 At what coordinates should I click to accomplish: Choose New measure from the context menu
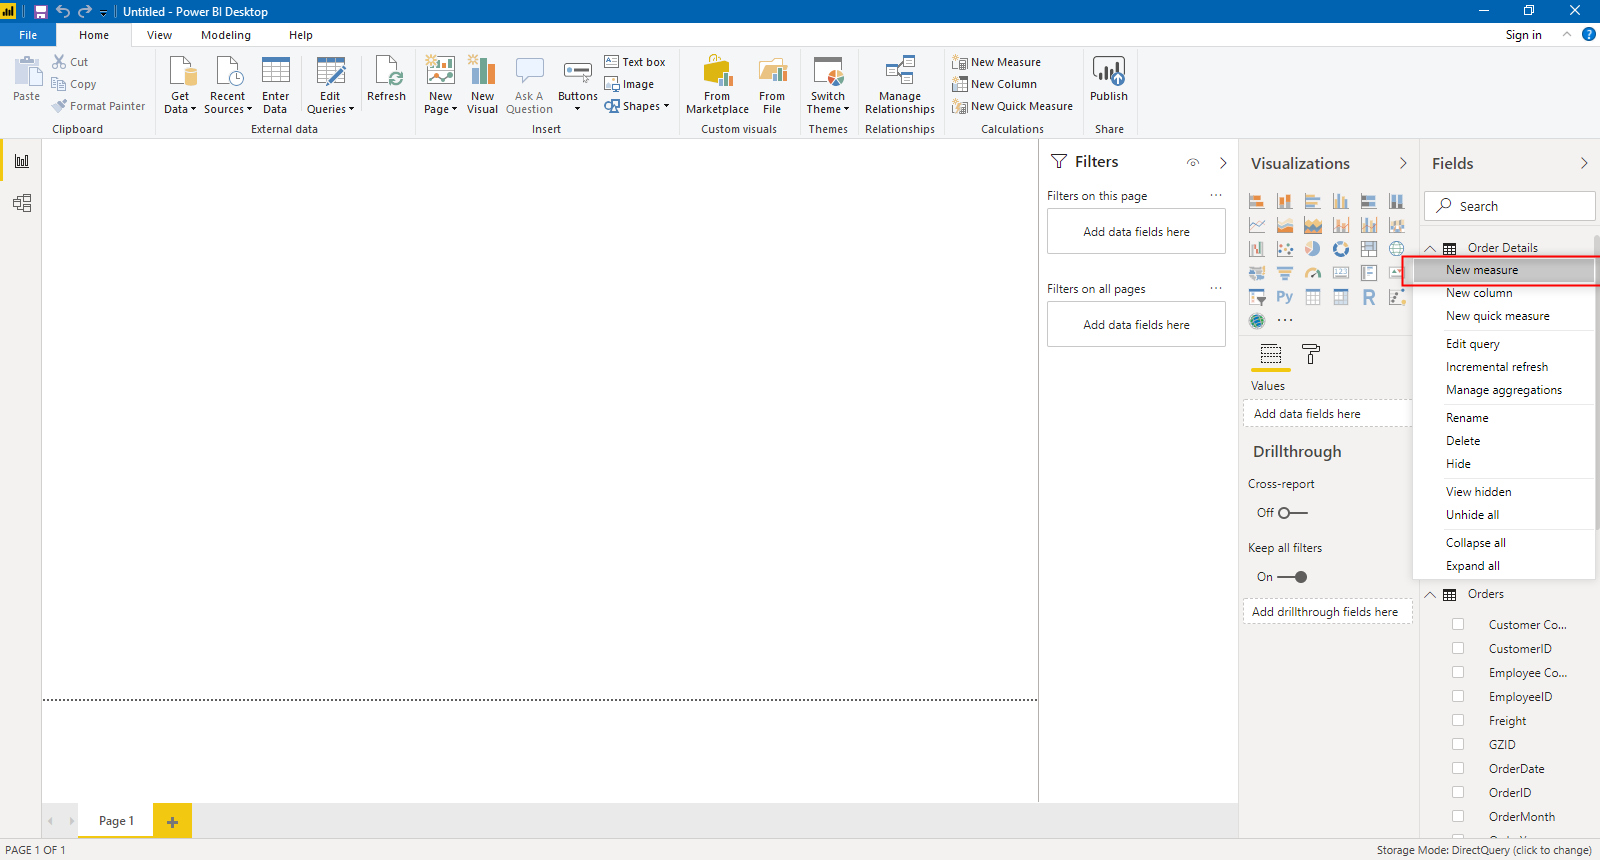click(x=1503, y=270)
